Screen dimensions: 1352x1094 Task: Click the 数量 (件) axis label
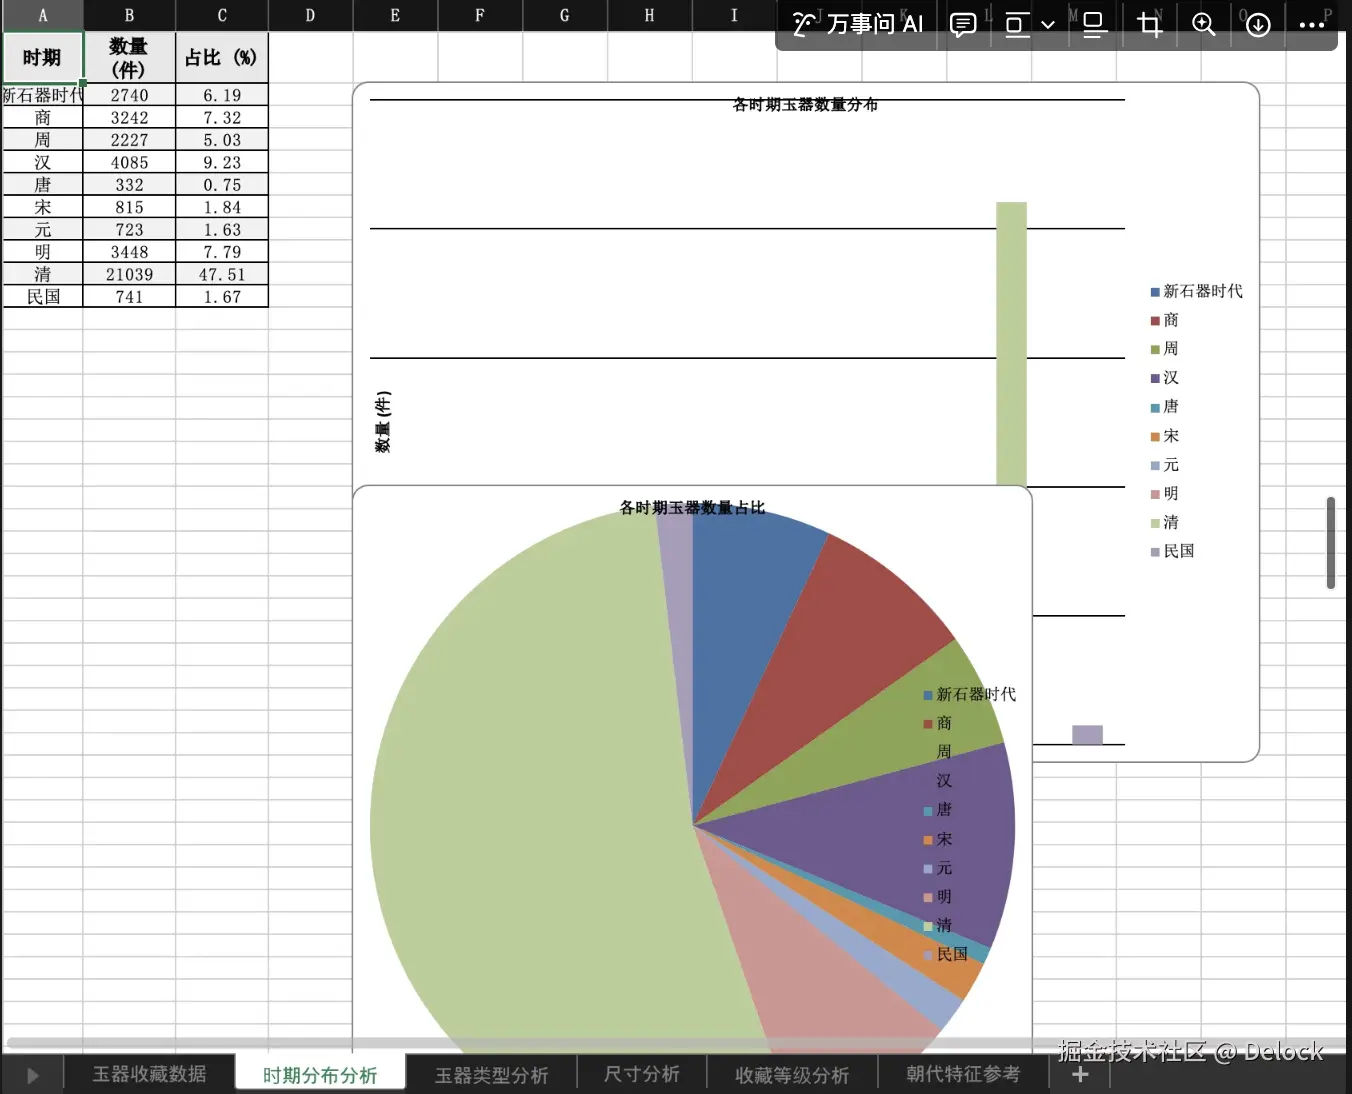coord(383,422)
